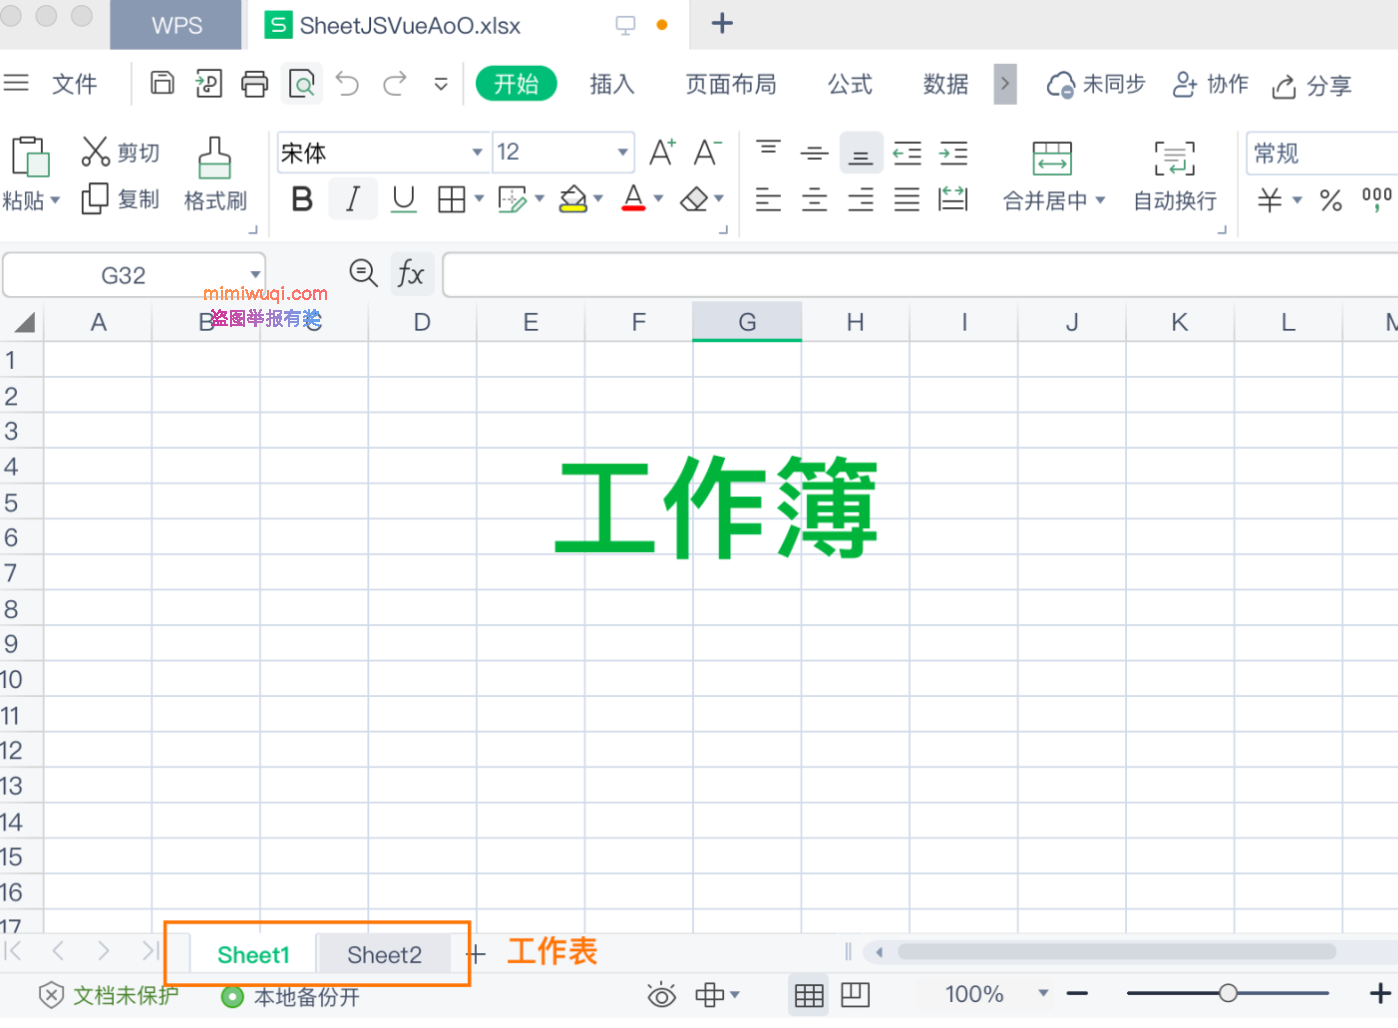This screenshot has width=1398, height=1028.
Task: Click percent style button
Action: pyautogui.click(x=1330, y=200)
